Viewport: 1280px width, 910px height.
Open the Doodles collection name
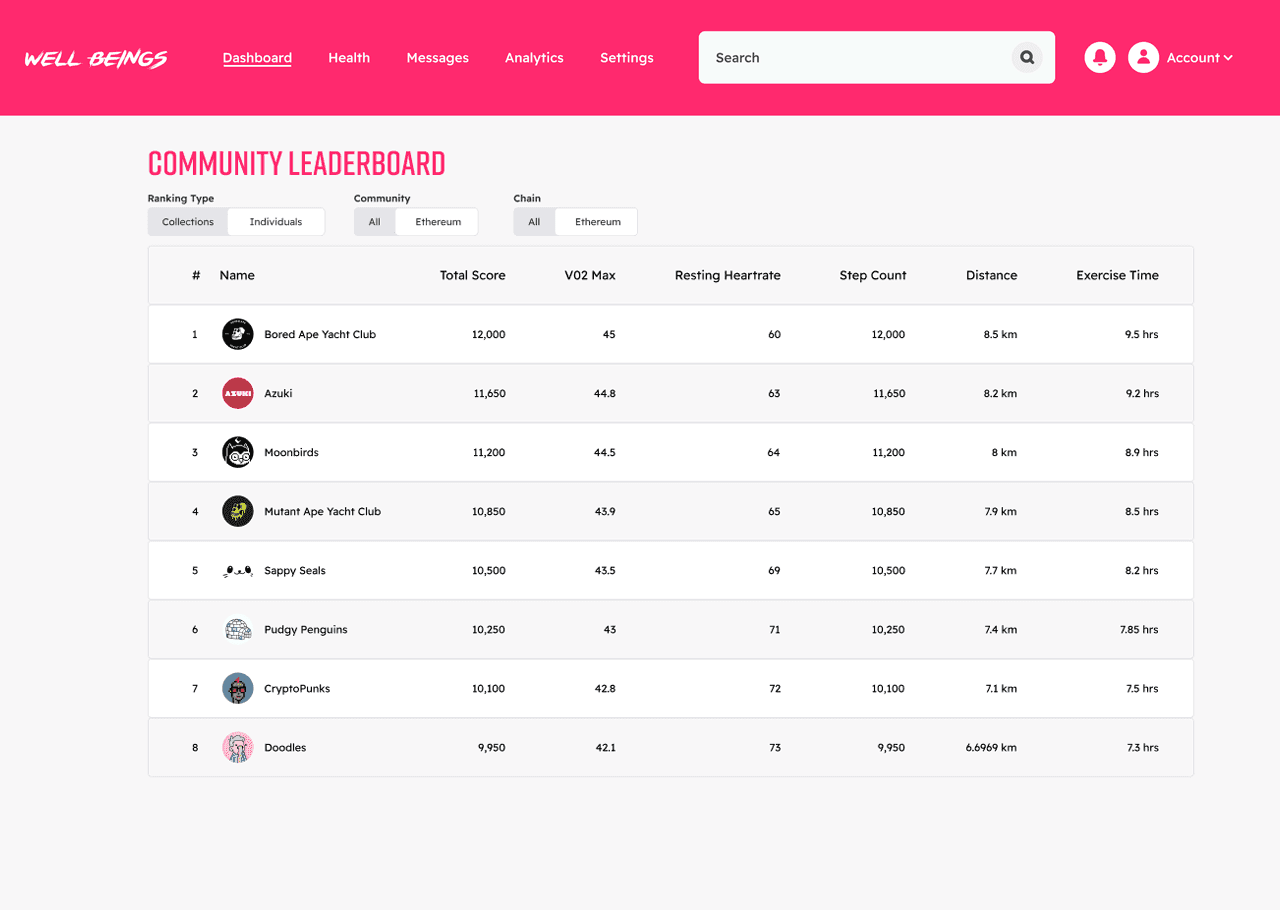click(x=285, y=747)
